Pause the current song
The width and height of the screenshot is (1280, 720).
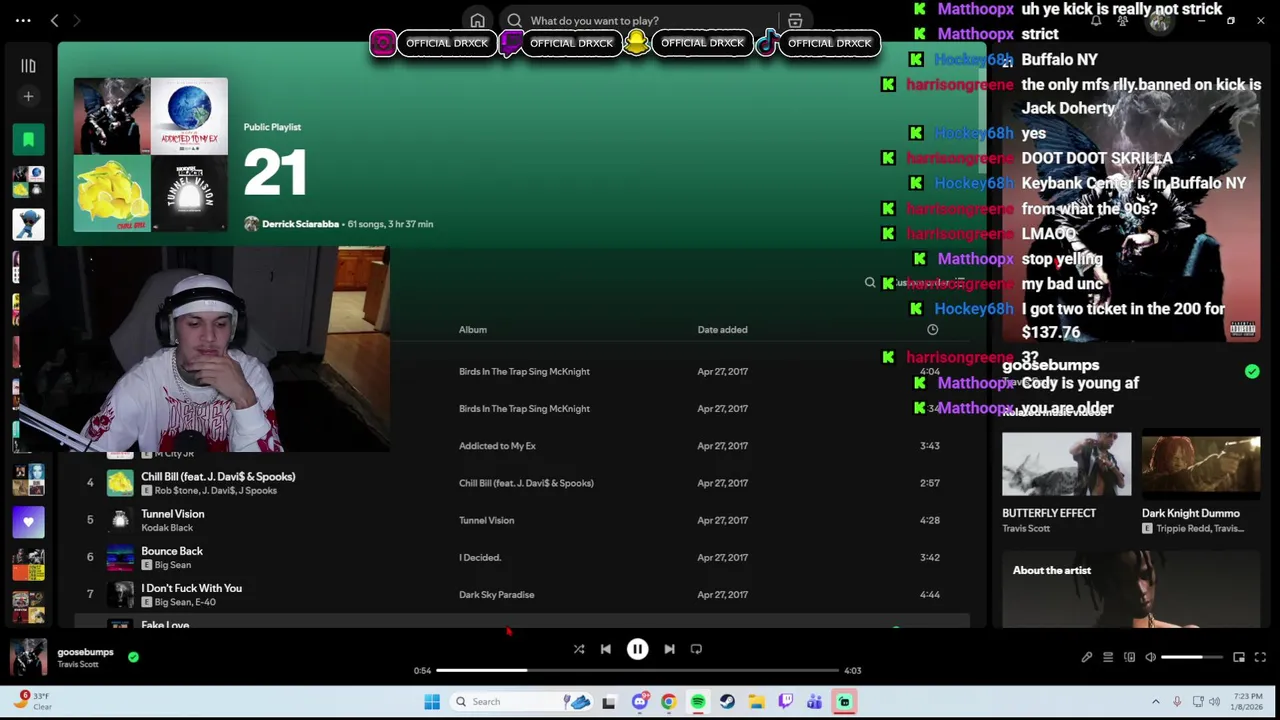coord(637,649)
